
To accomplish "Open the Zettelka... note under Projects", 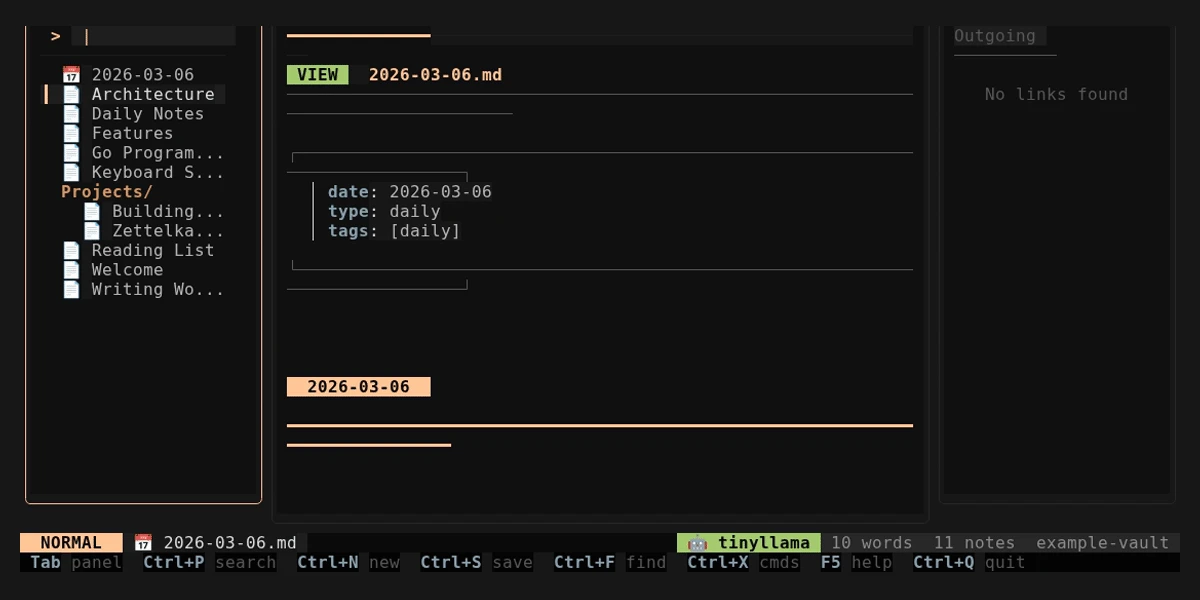I will click(168, 231).
